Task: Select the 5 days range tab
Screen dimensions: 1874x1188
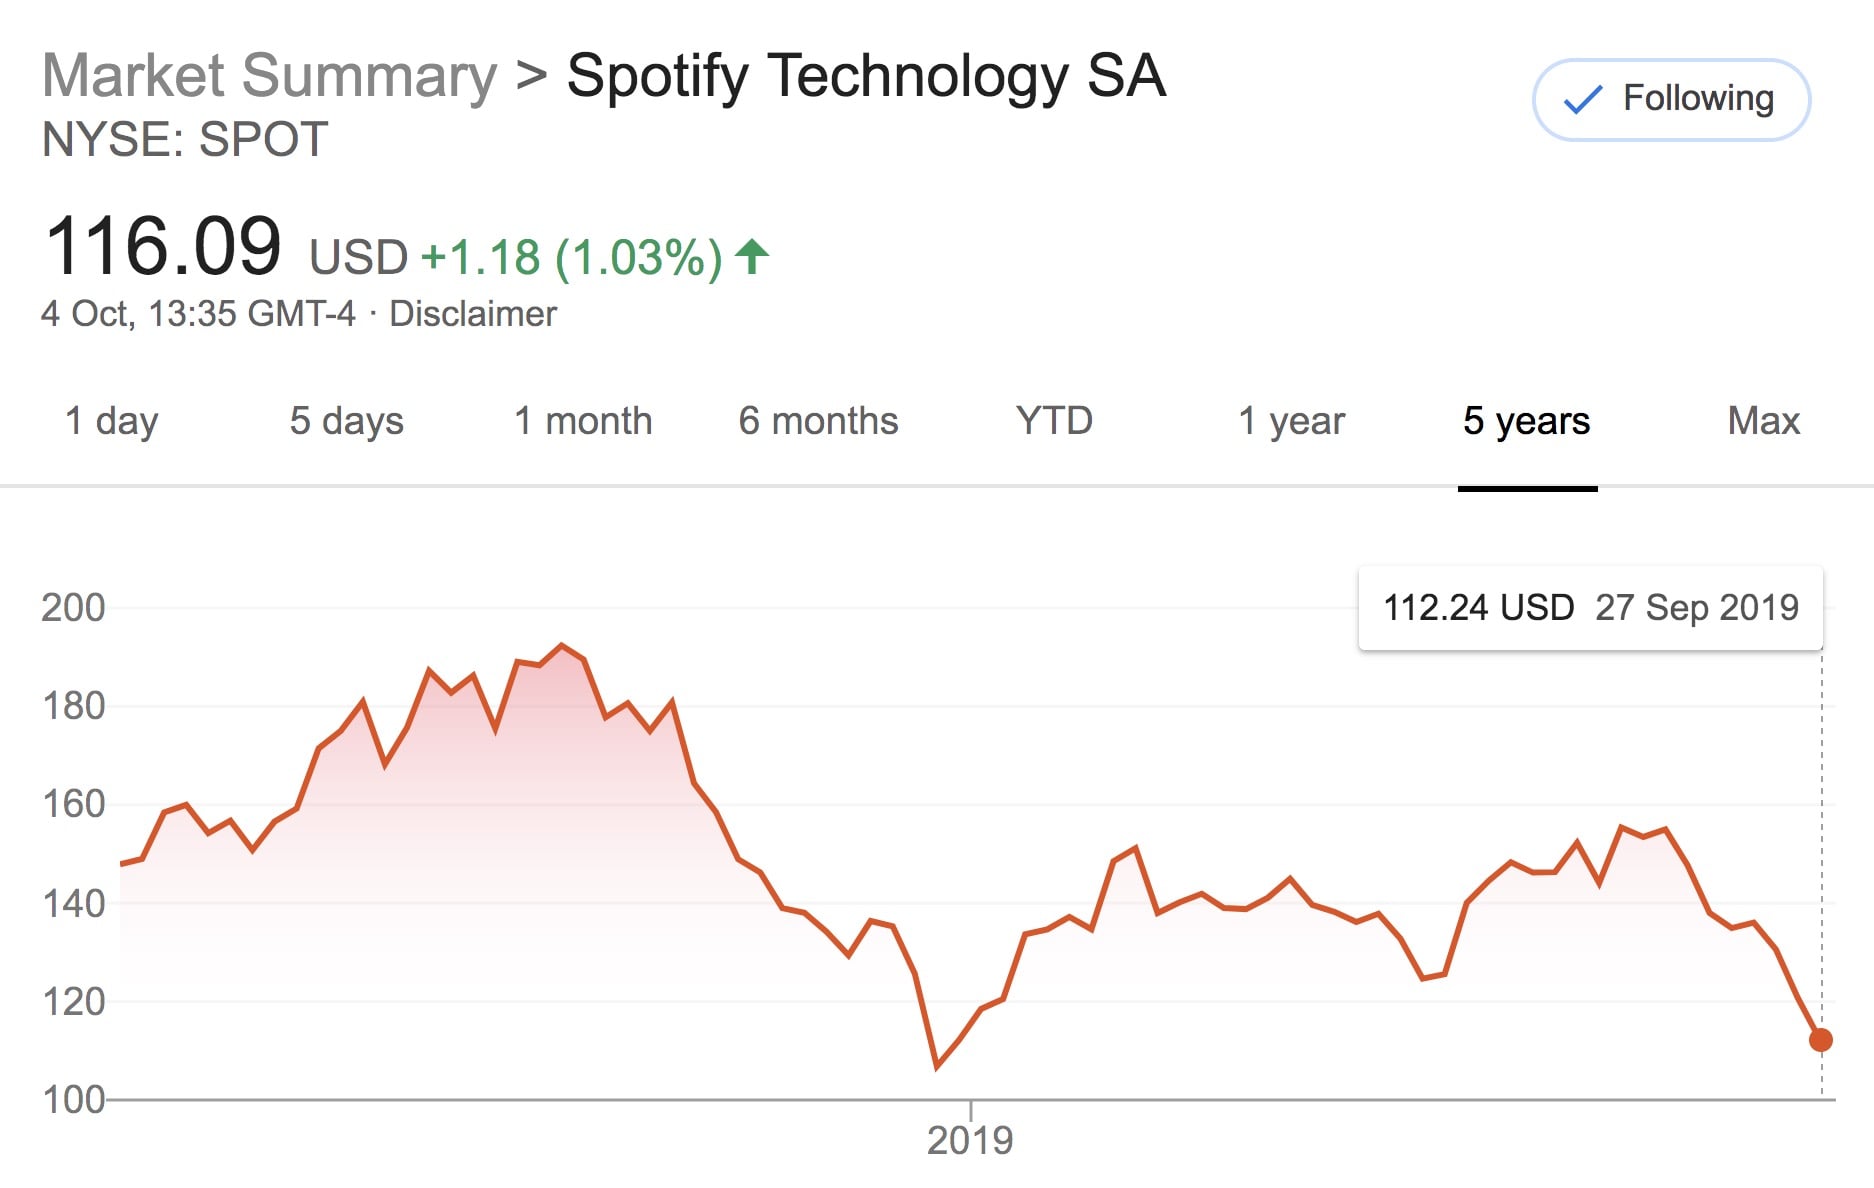Action: (x=346, y=421)
